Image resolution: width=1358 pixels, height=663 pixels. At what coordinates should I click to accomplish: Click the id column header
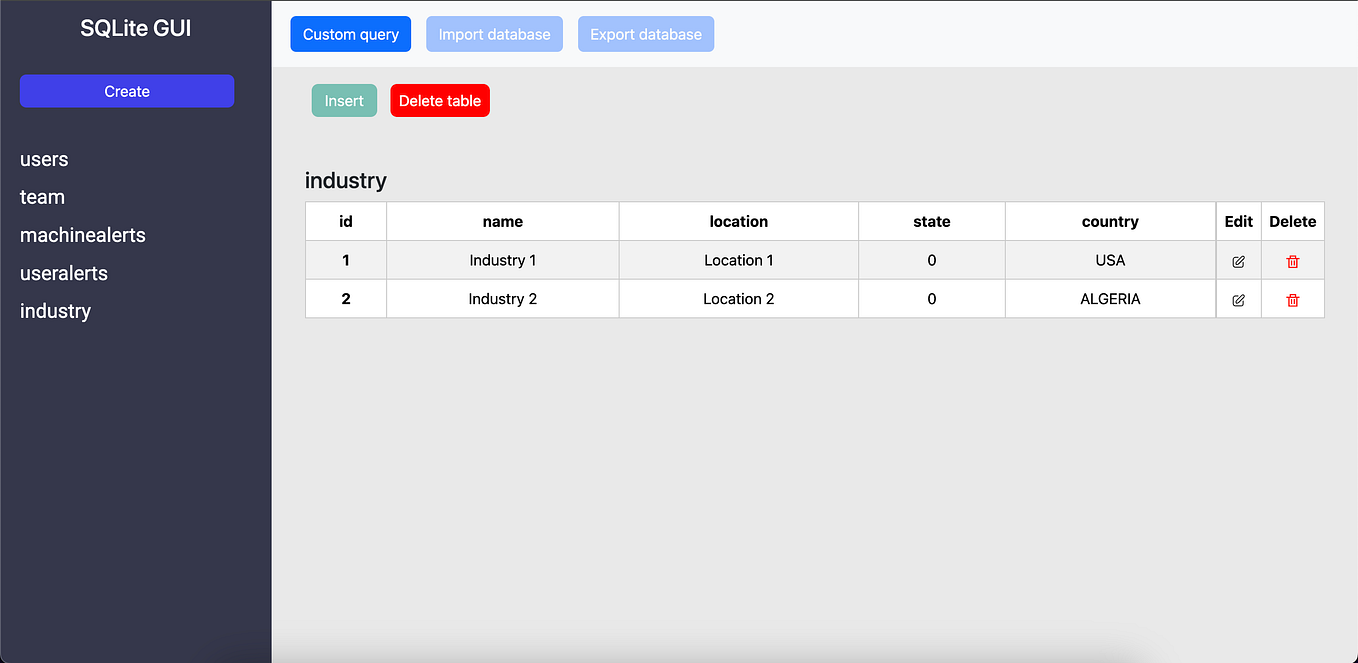(x=345, y=221)
